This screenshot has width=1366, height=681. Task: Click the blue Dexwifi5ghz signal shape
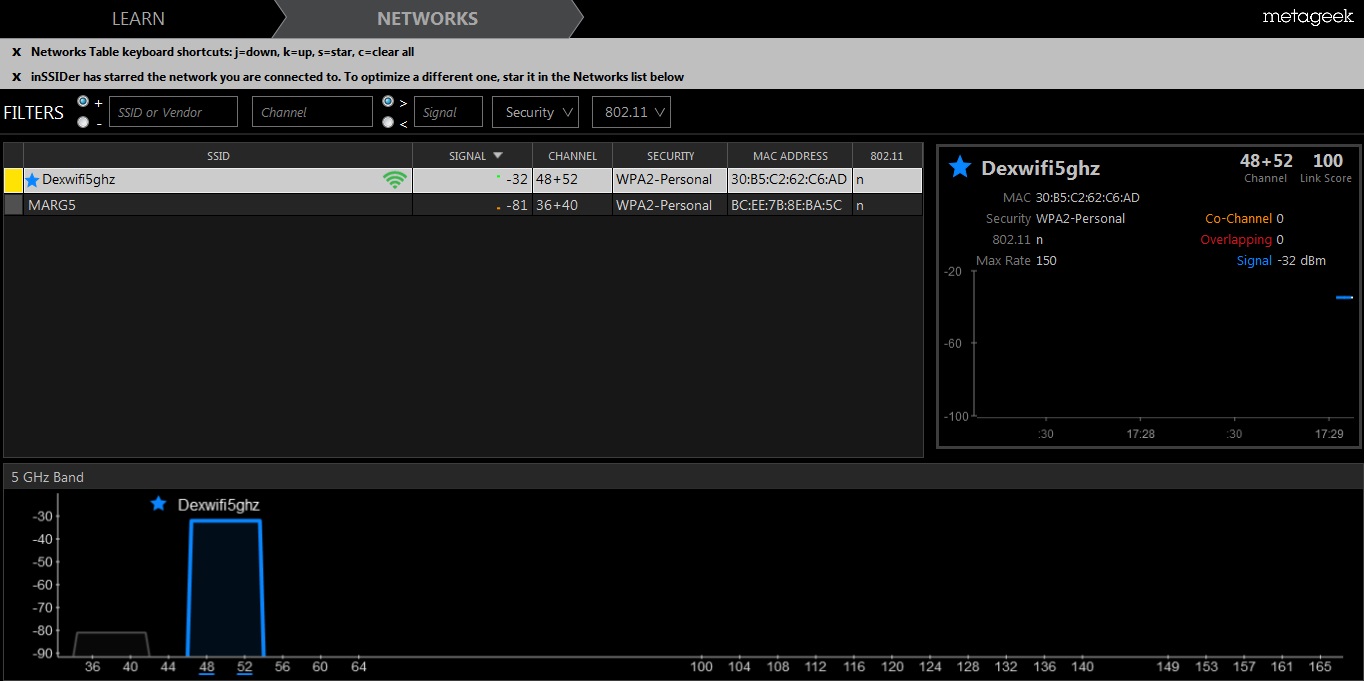pos(225,588)
